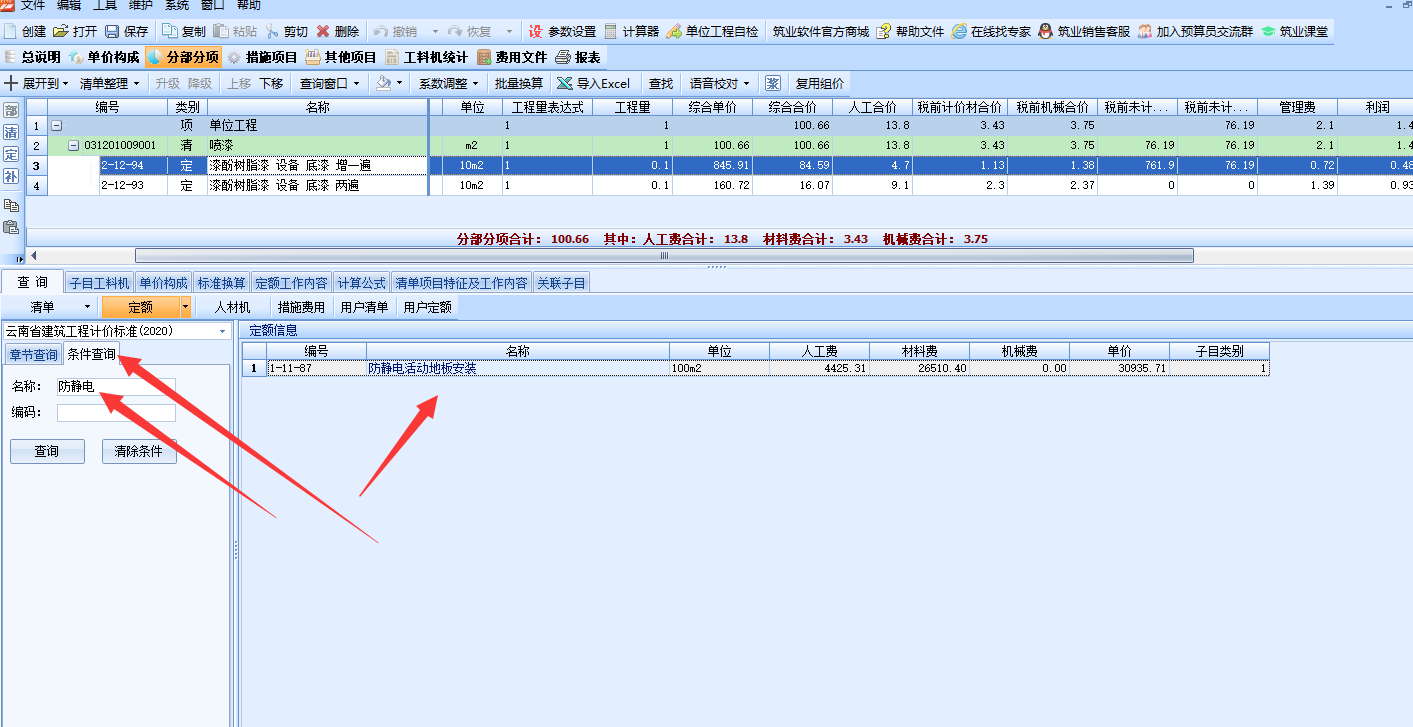Switch to 标准换算 tab
1413x727 pixels.
tap(221, 283)
